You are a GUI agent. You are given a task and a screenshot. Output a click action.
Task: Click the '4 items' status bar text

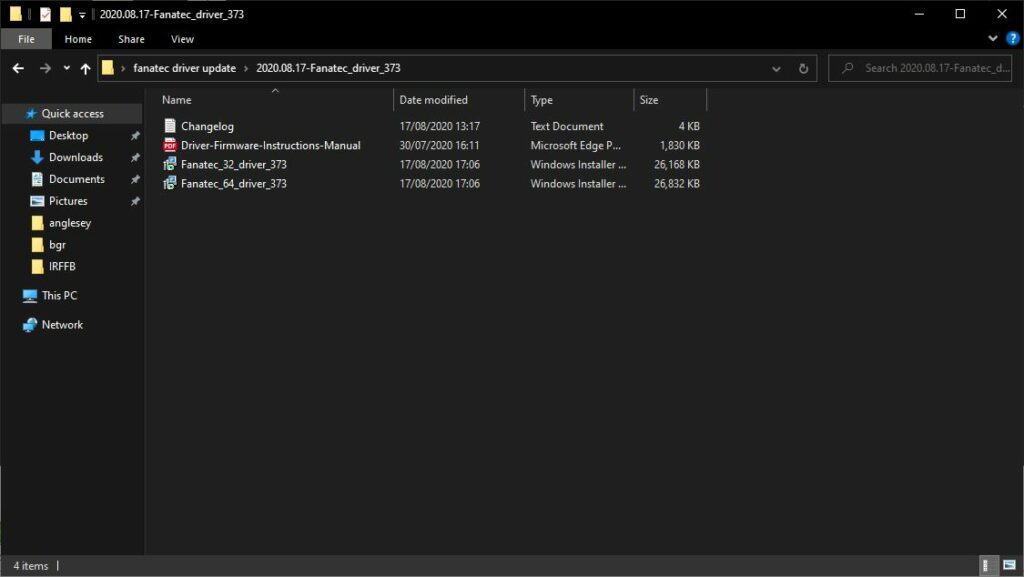coord(31,566)
